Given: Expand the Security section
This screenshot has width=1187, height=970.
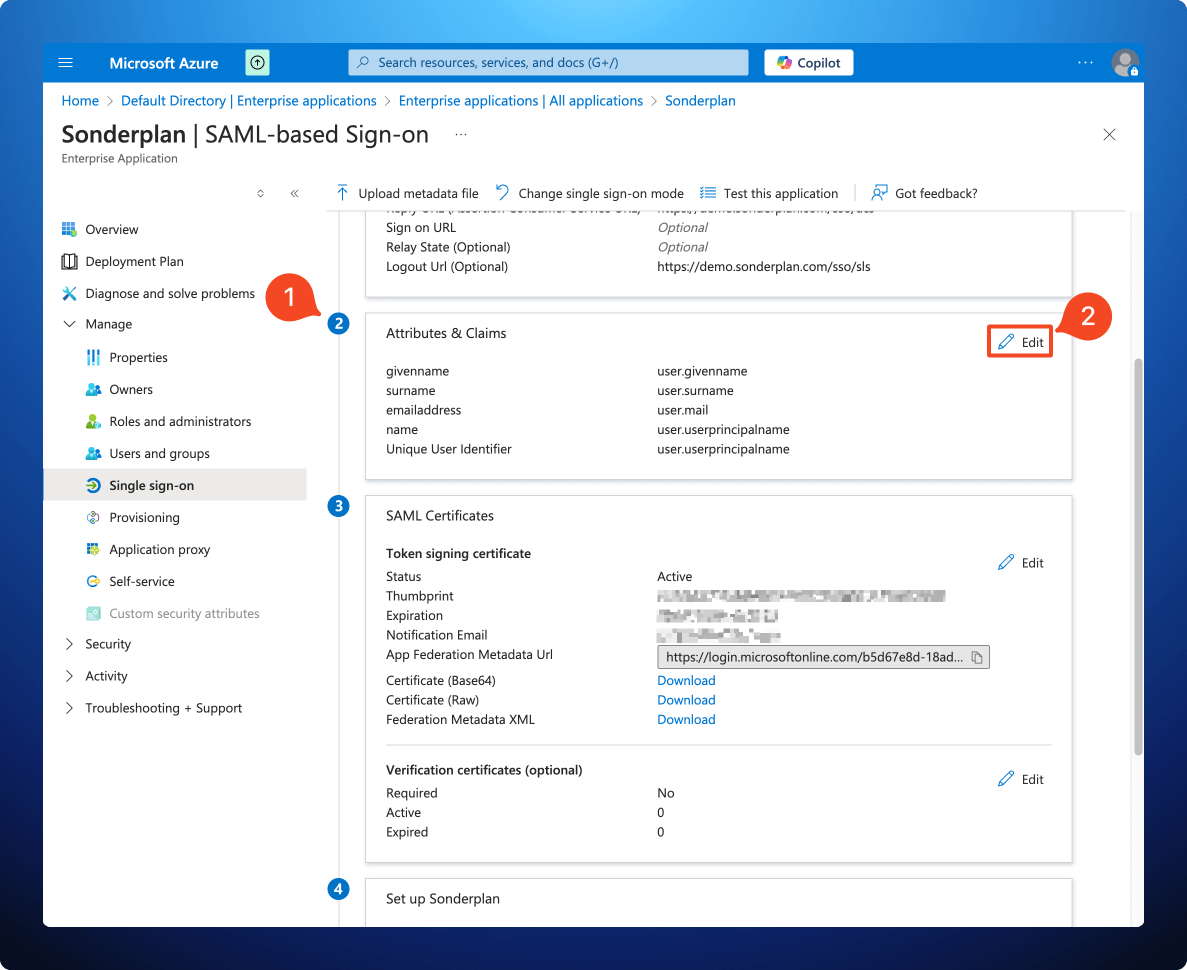Looking at the screenshot, I should [68, 644].
